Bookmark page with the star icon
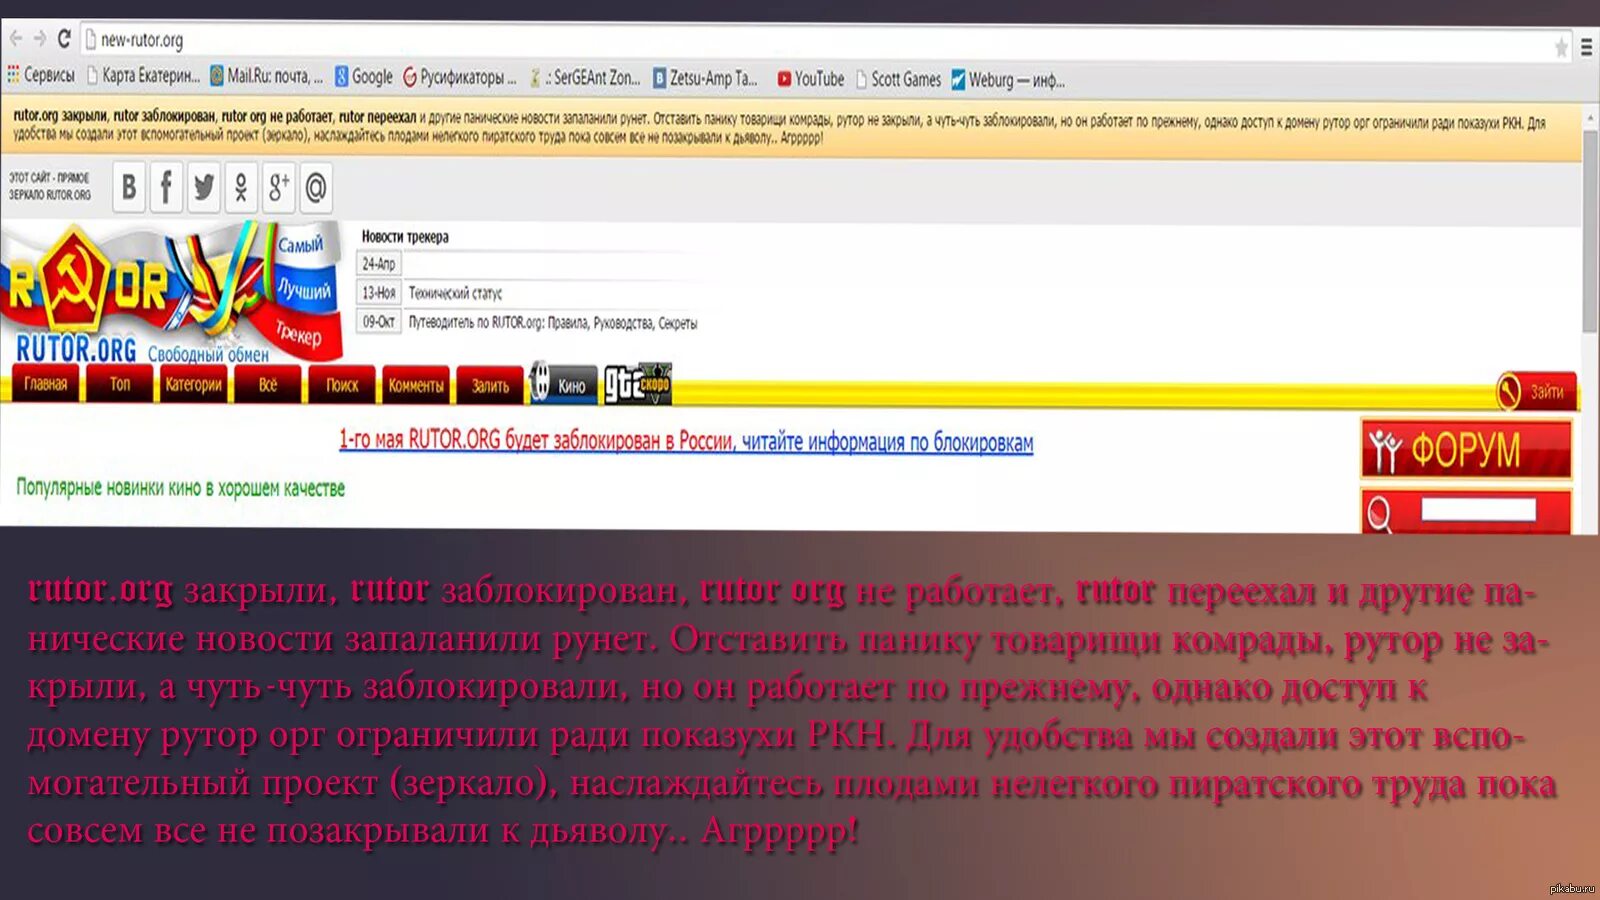Screen dimensions: 1600x900 pos(1561,47)
